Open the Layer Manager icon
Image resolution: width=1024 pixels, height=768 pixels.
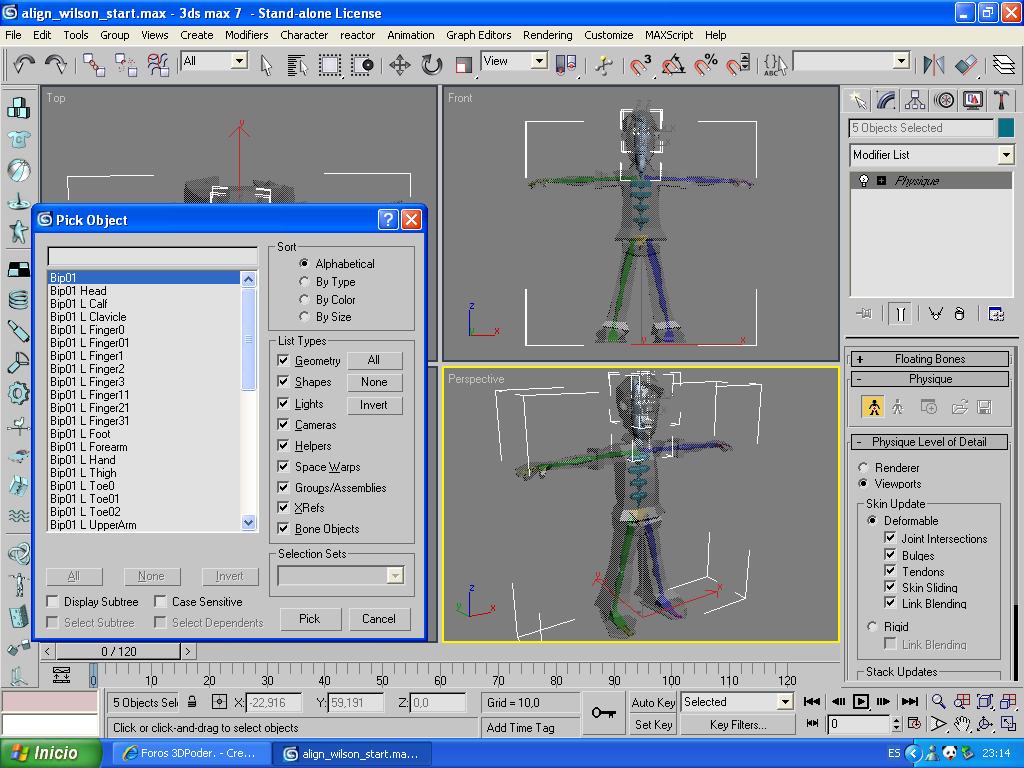1004,65
